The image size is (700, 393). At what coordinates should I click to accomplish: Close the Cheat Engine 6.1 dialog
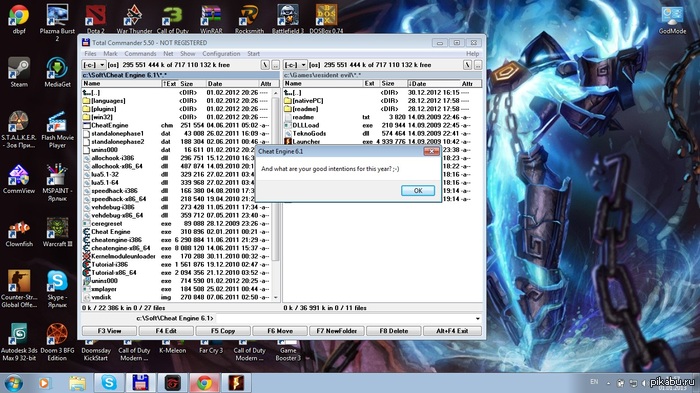[x=431, y=151]
